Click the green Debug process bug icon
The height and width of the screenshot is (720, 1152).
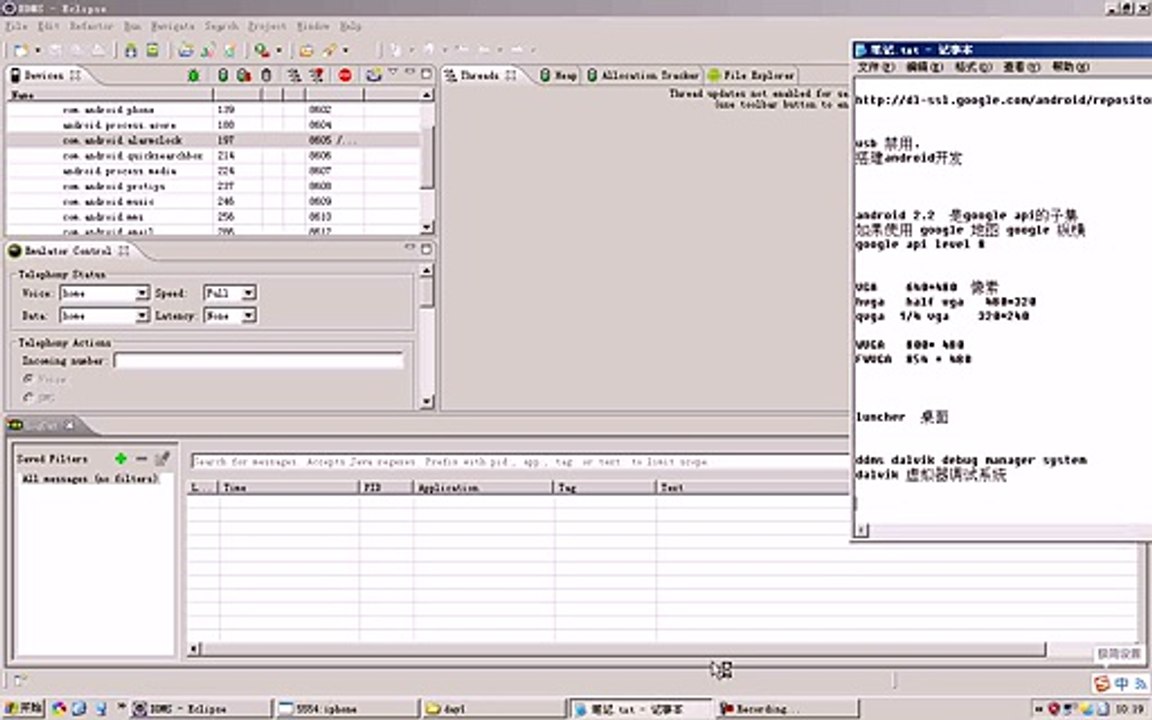point(193,75)
